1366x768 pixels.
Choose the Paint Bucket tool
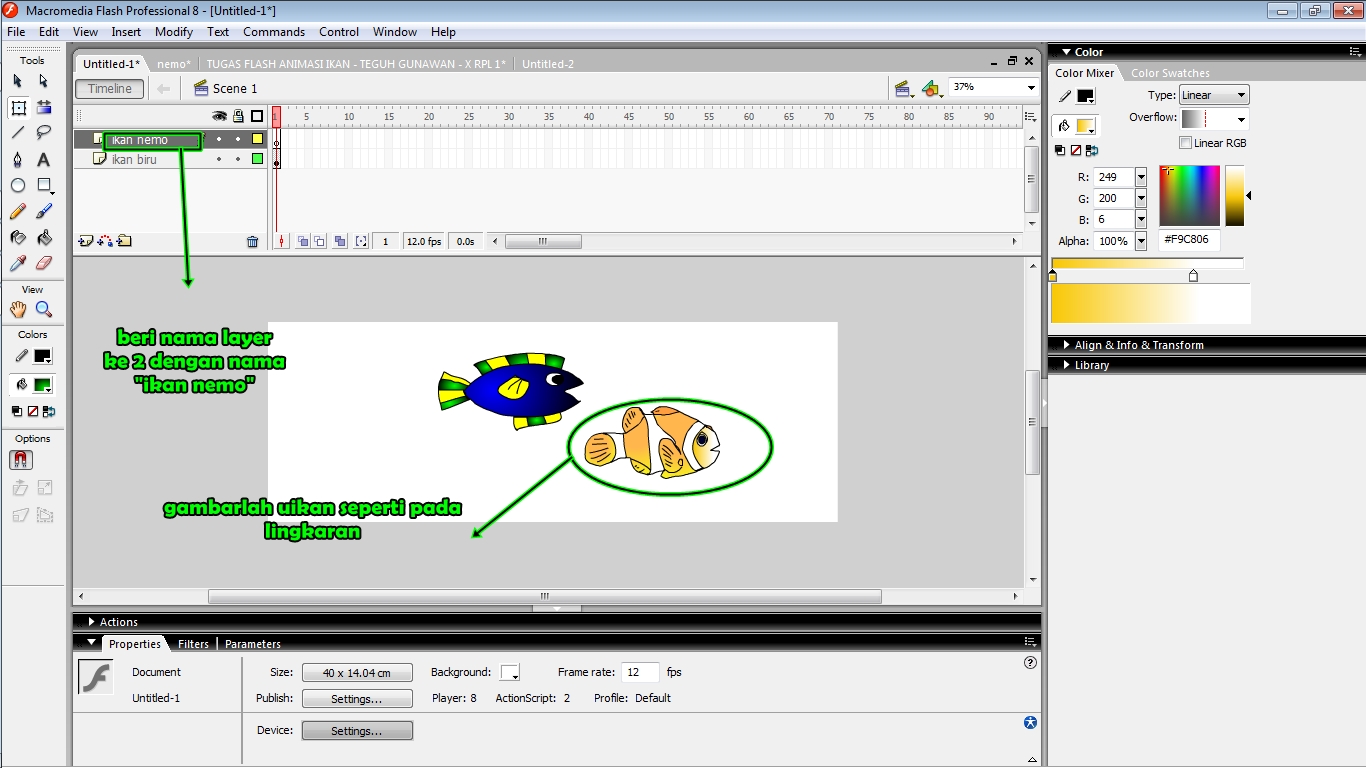[44, 238]
